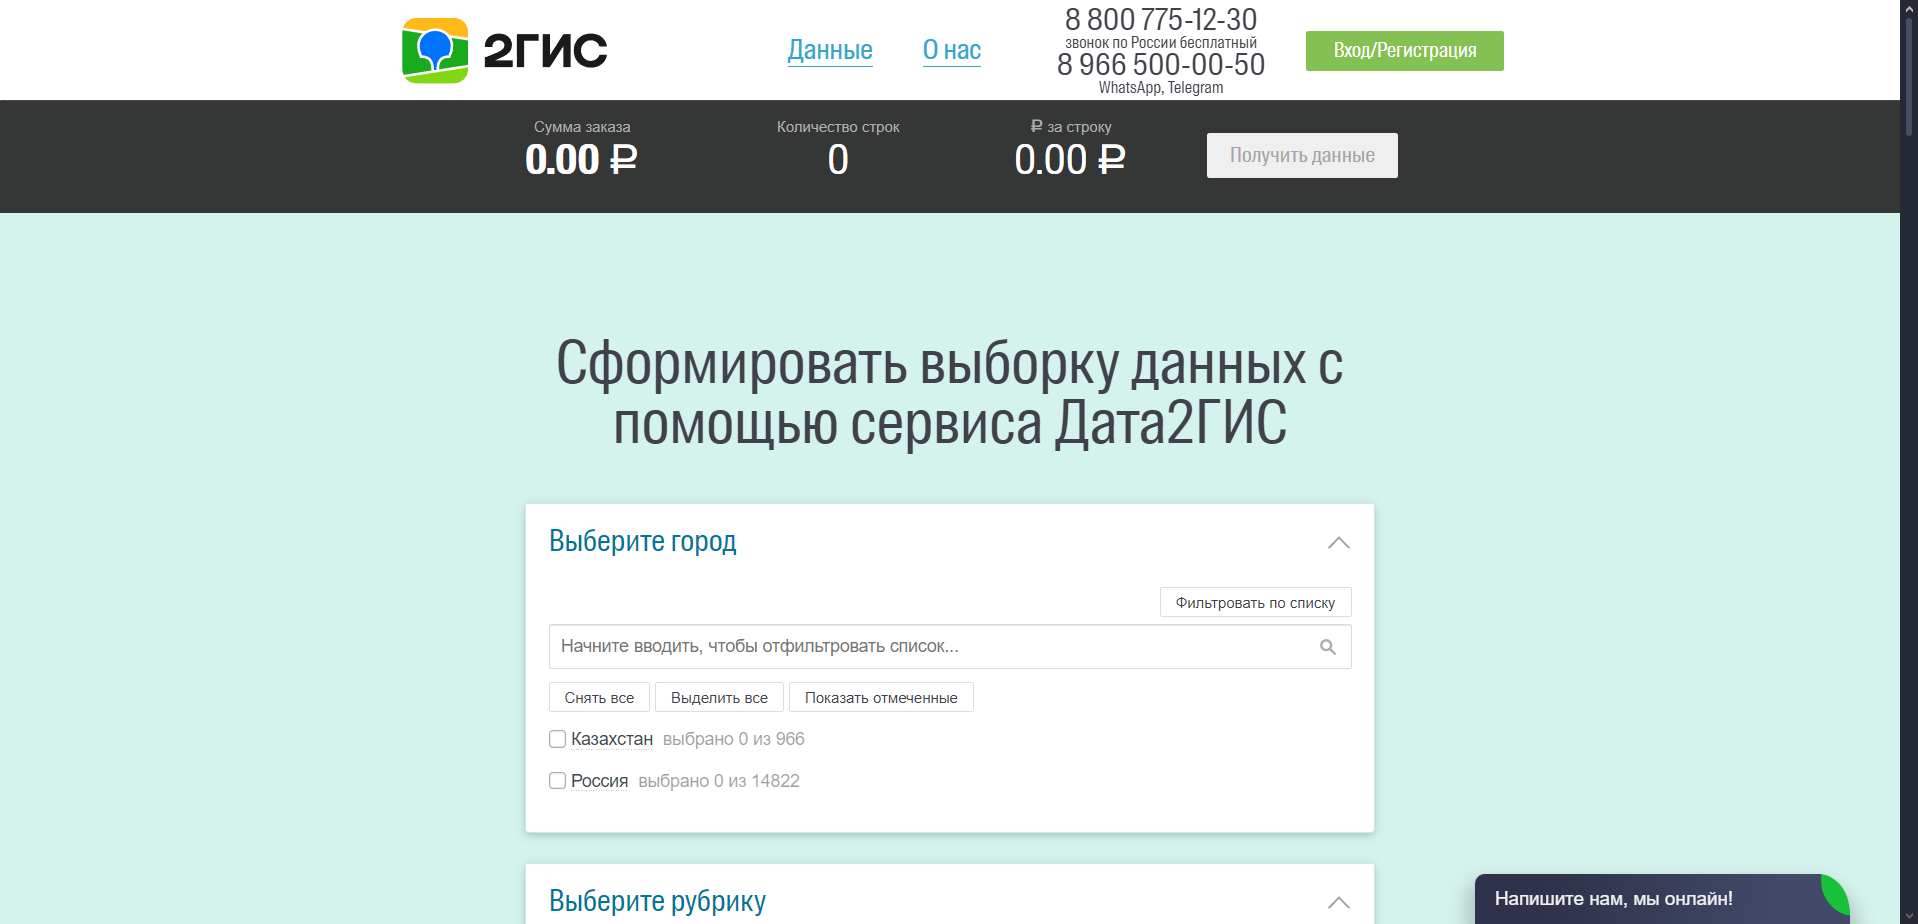This screenshot has height=924, width=1918.
Task: Tick the Россия checkbox
Action: [558, 781]
